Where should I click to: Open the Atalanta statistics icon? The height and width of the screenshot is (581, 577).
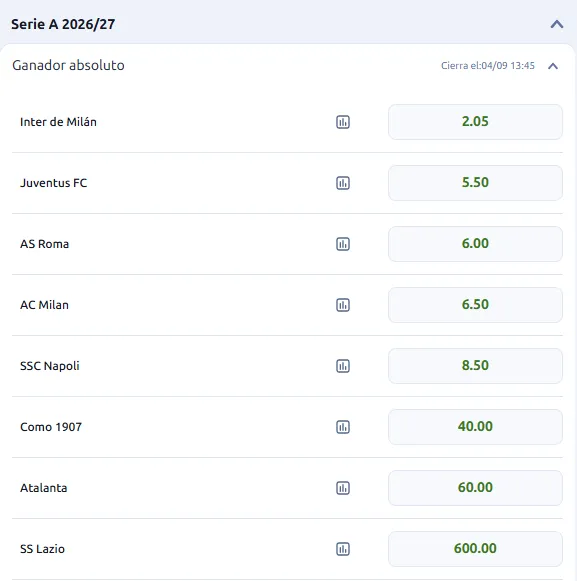coord(343,488)
